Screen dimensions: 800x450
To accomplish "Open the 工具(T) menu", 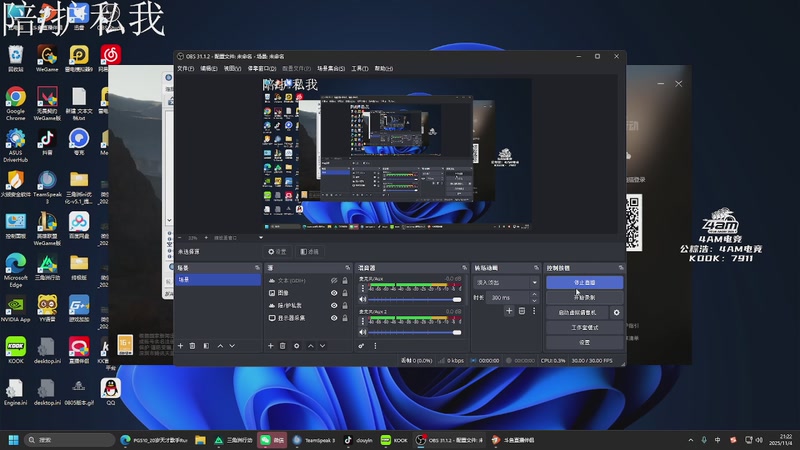I will [x=360, y=69].
